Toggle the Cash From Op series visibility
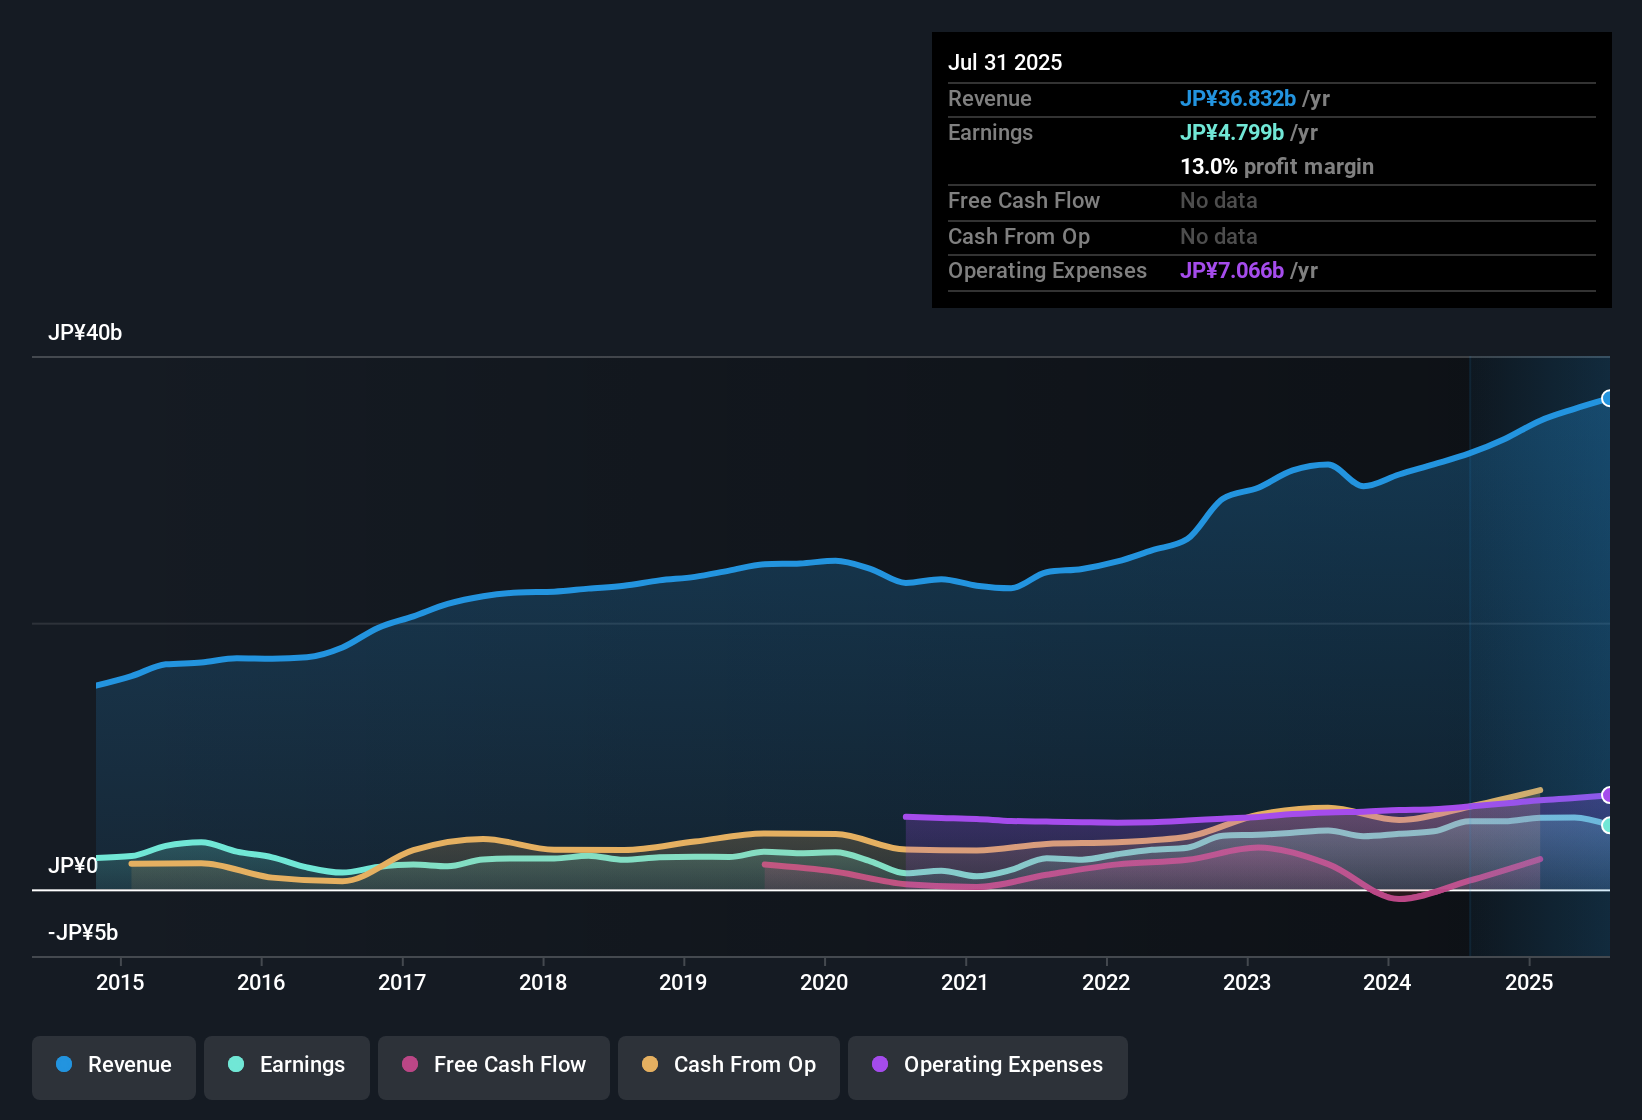 pyautogui.click(x=728, y=1065)
